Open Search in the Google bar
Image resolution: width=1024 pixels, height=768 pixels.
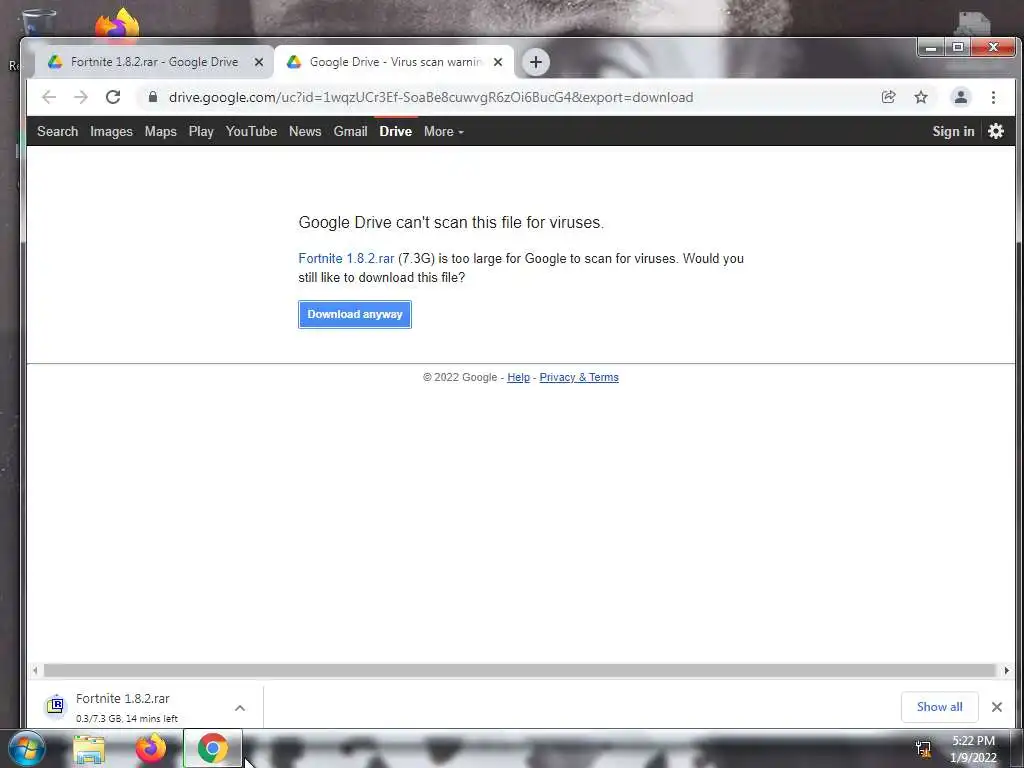(57, 131)
